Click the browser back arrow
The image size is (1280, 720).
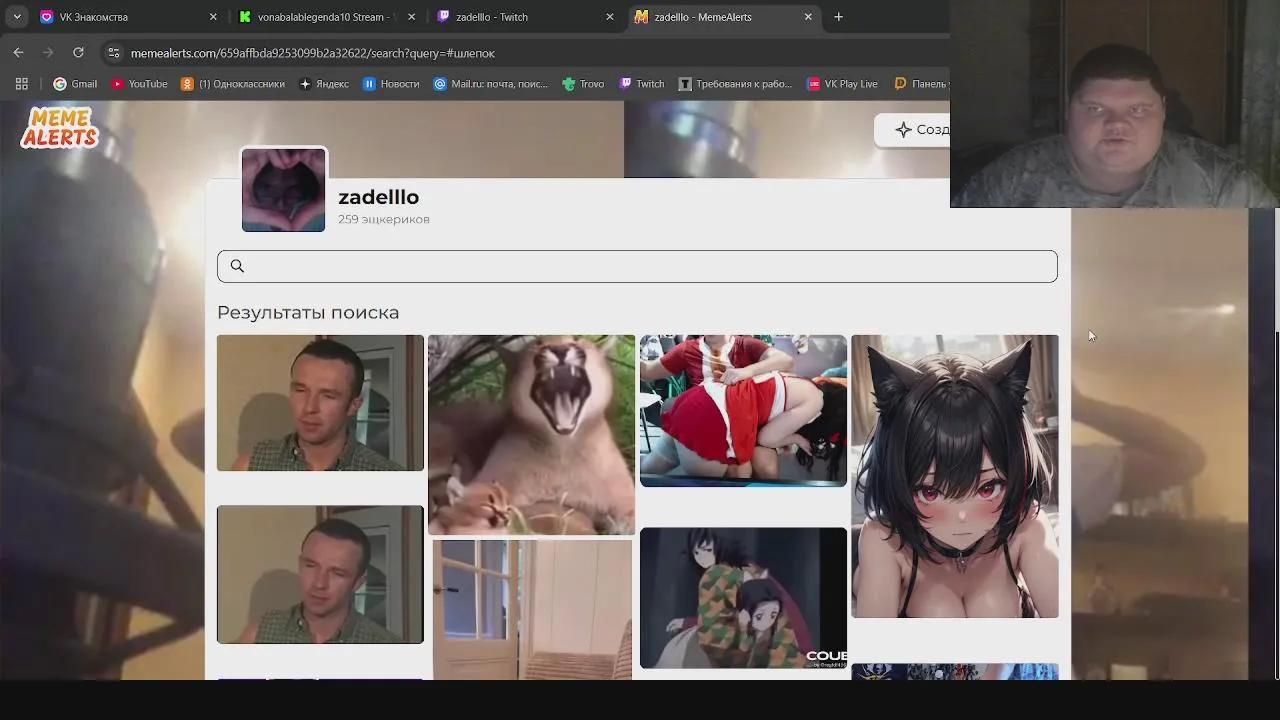[18, 53]
